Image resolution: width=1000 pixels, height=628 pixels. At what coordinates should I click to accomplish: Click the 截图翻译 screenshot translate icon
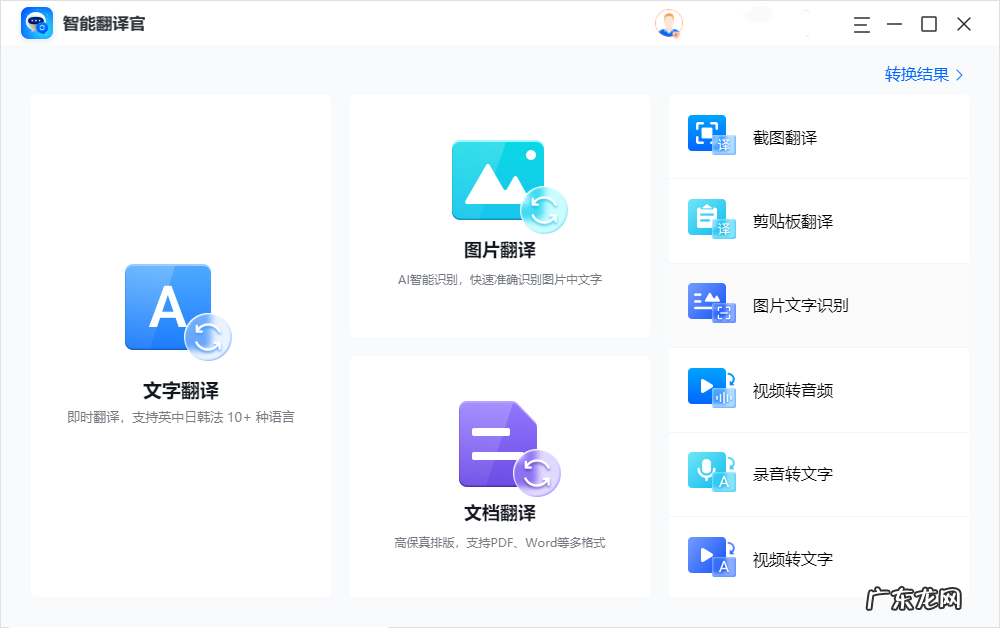pos(711,134)
